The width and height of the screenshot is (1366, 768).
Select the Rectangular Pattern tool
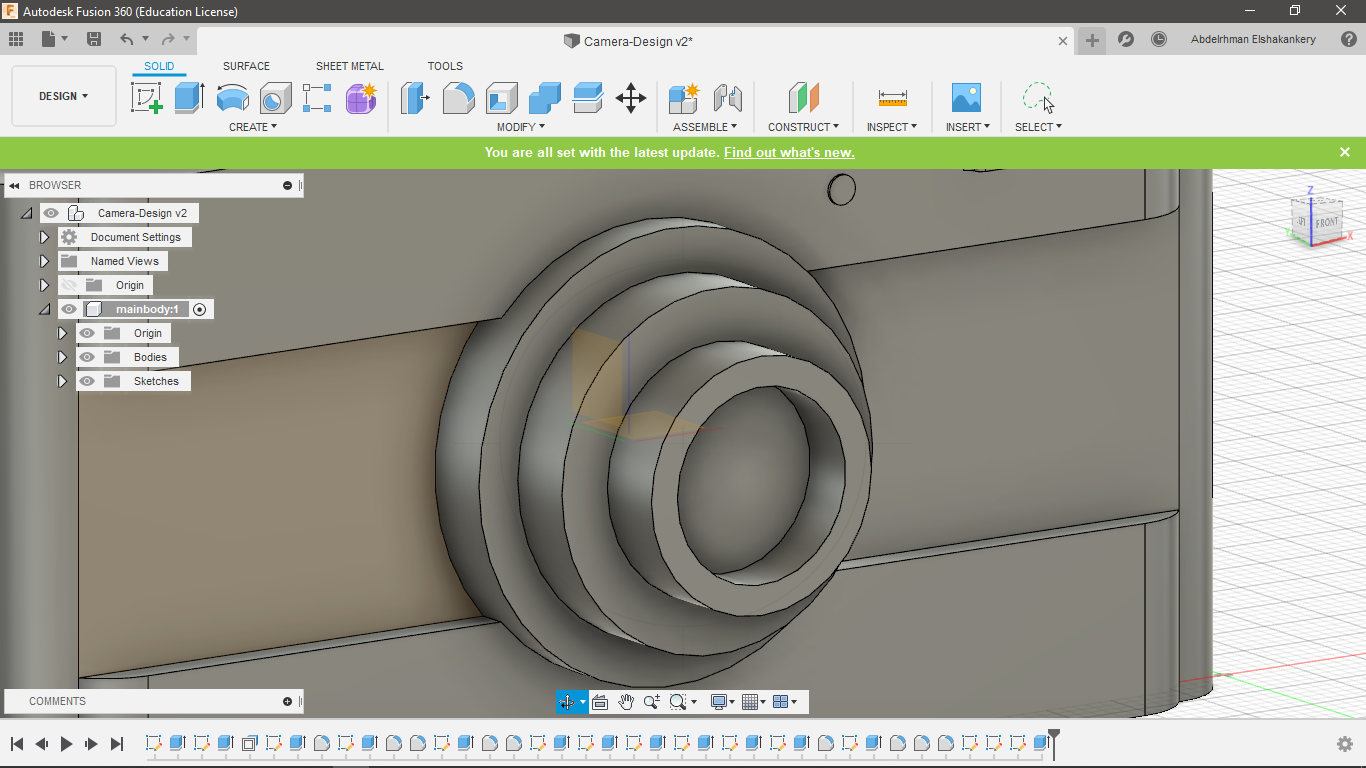317,98
